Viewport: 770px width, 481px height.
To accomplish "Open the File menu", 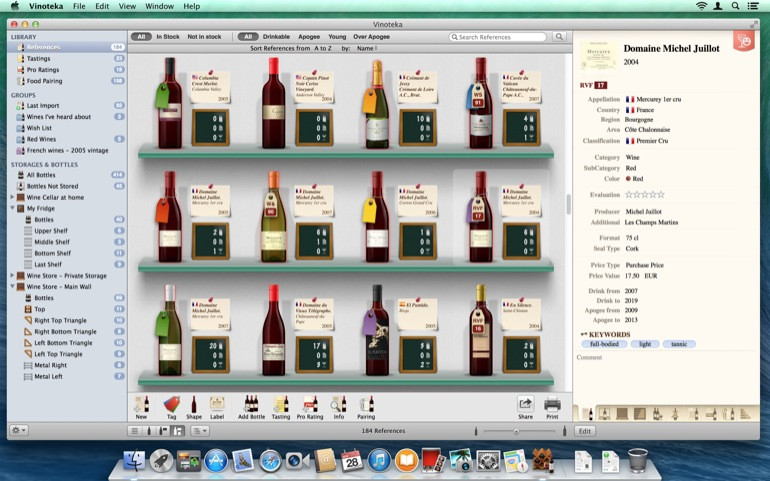I will tap(79, 6).
